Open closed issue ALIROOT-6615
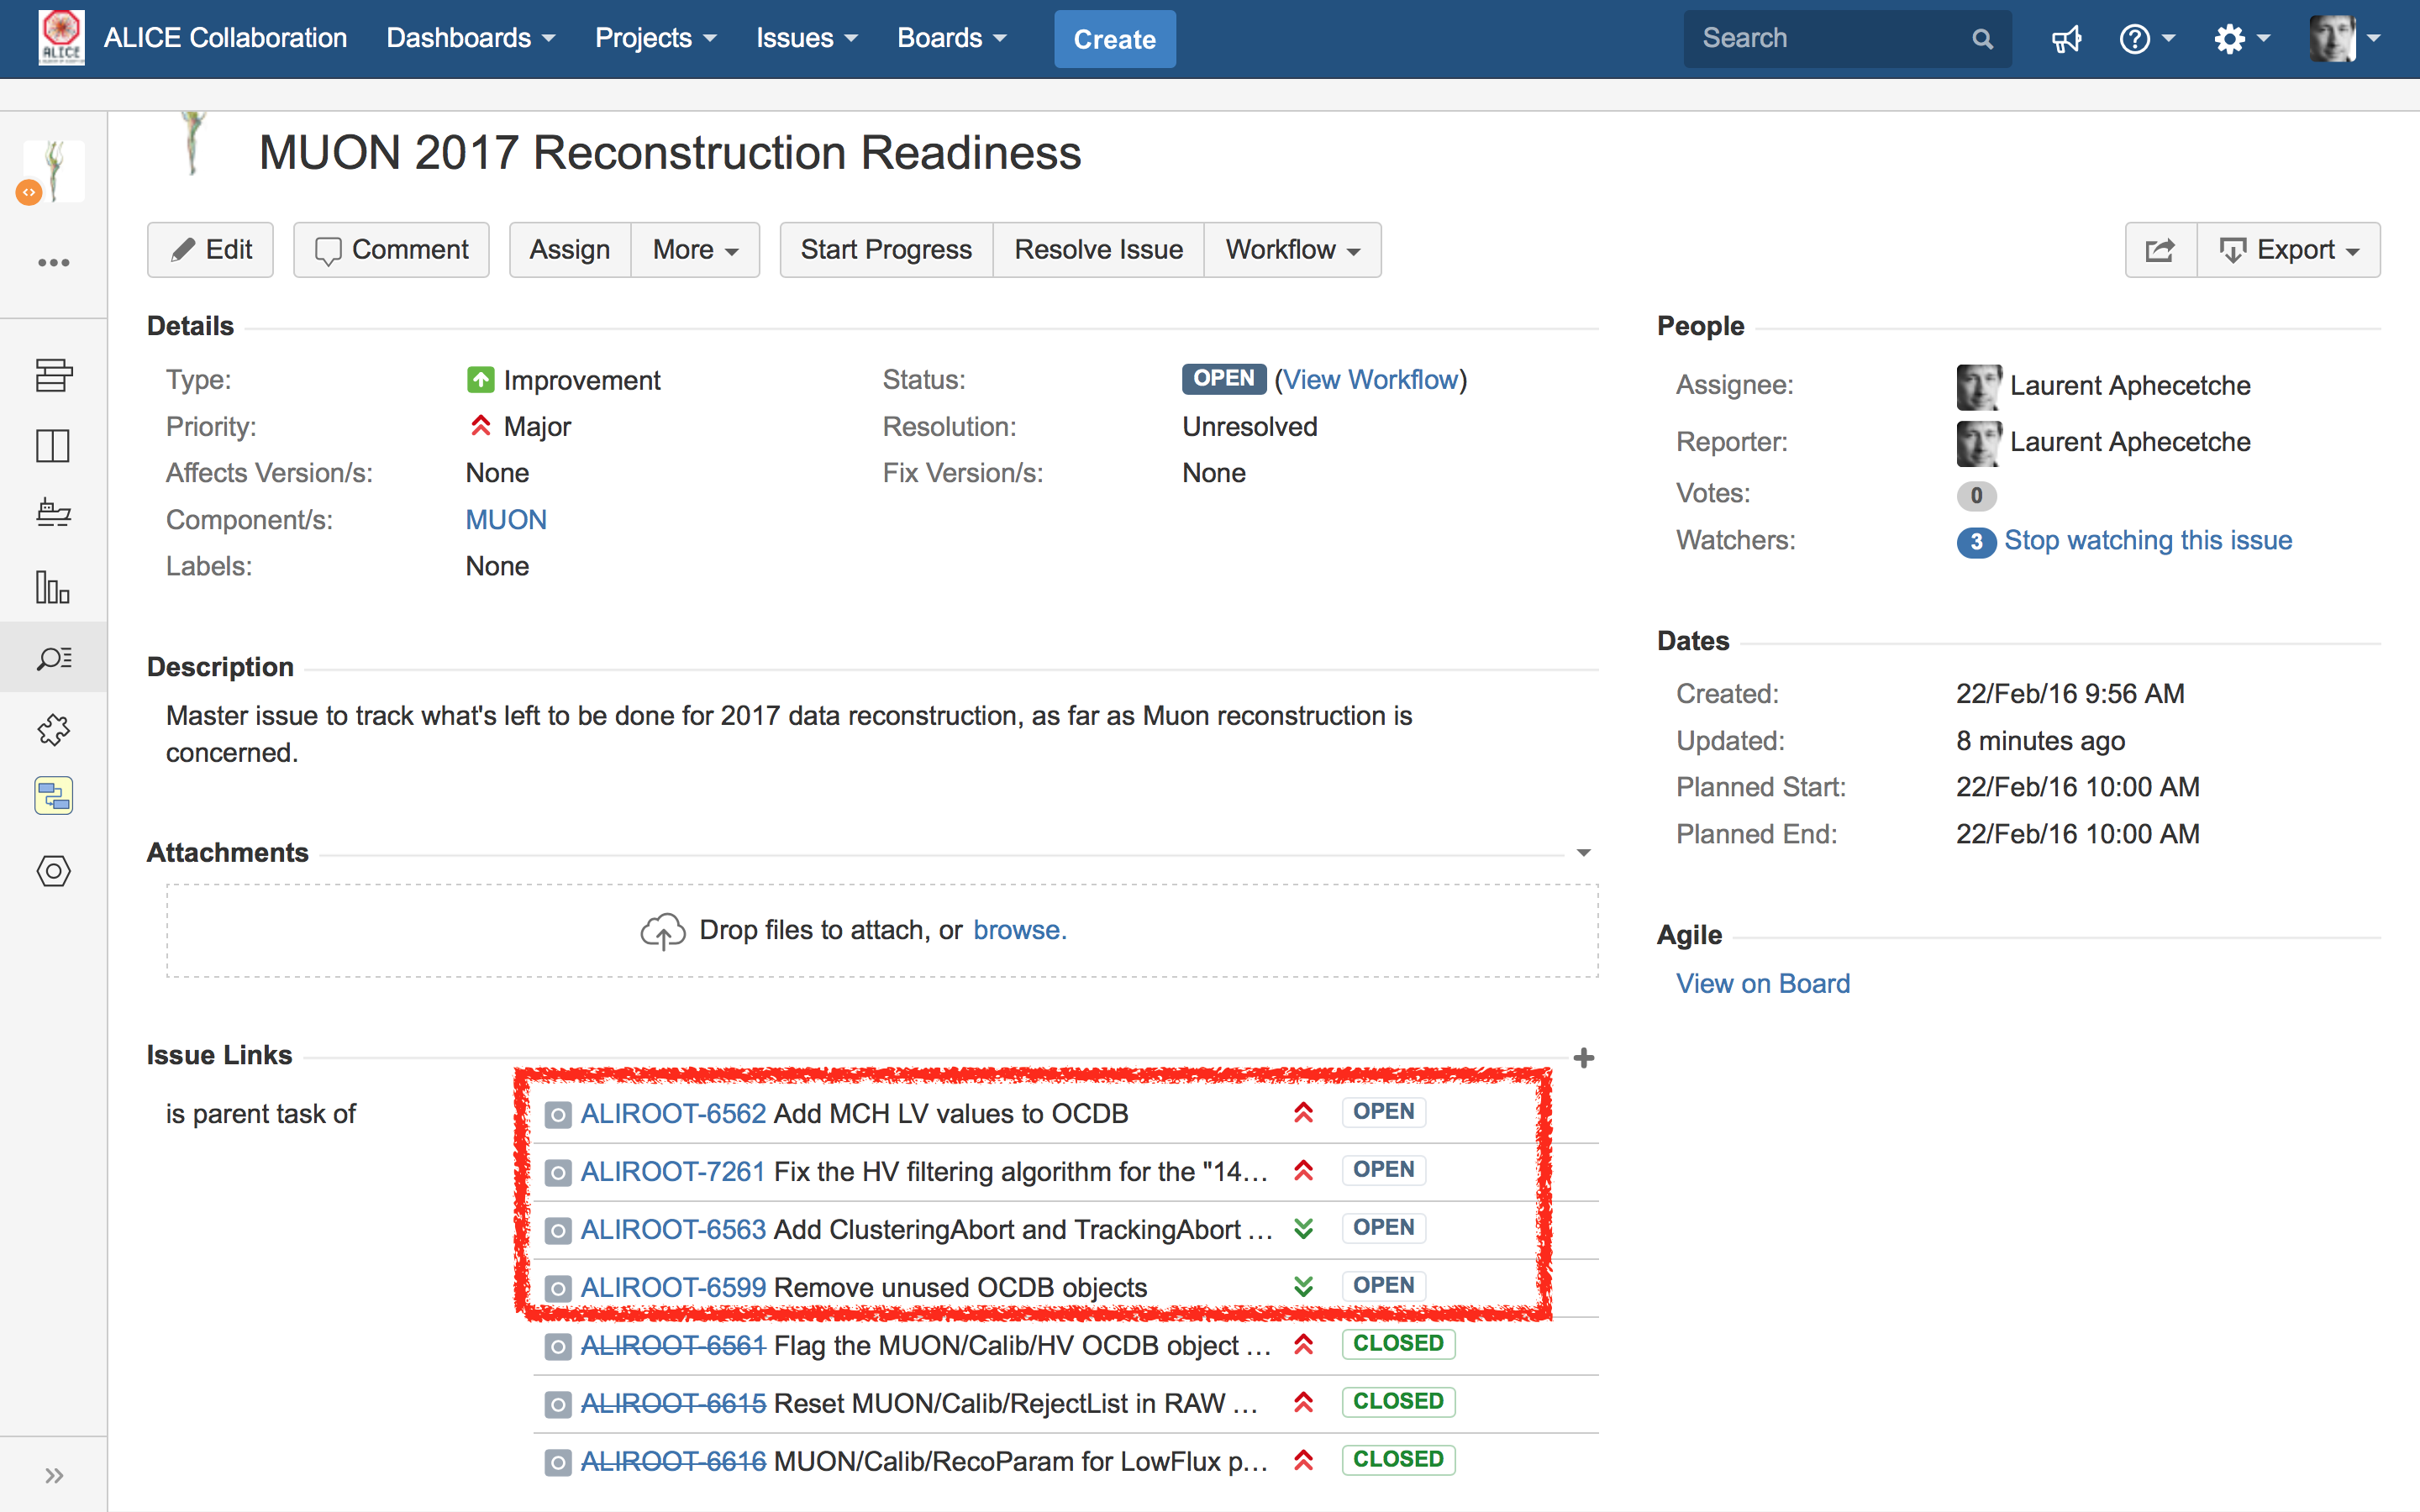This screenshot has height=1512, width=2420. point(673,1404)
